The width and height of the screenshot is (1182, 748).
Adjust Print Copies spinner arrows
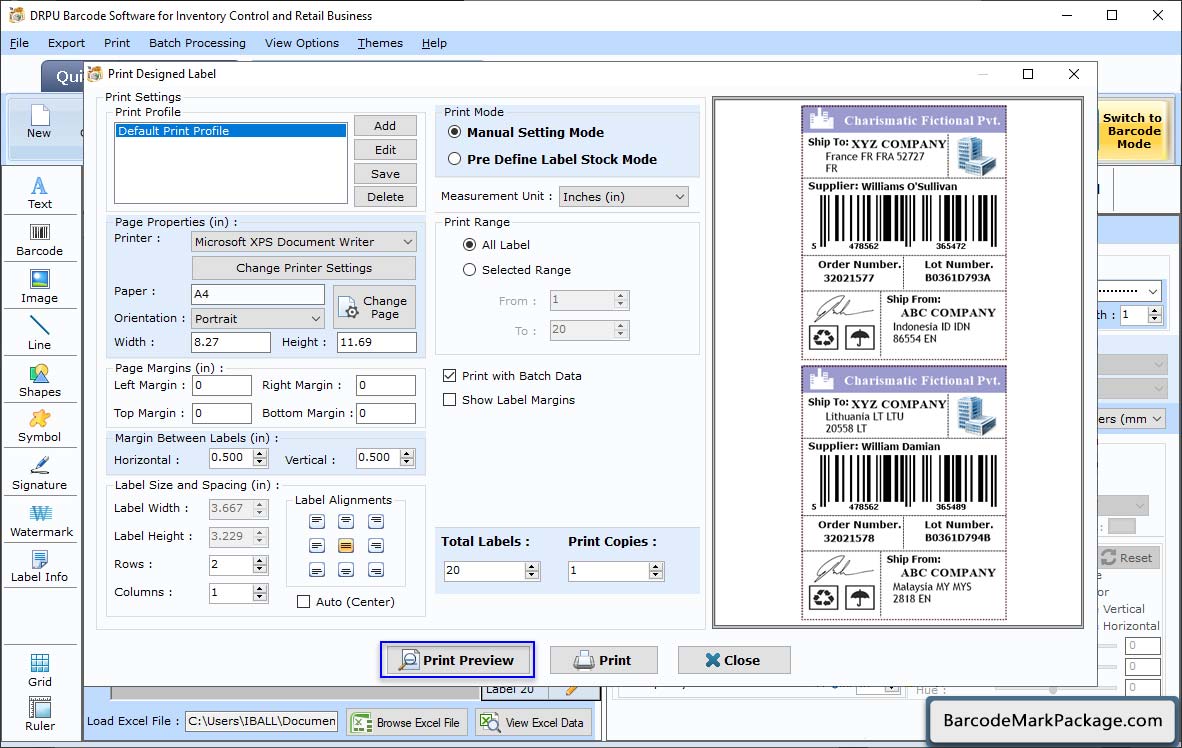[657, 571]
